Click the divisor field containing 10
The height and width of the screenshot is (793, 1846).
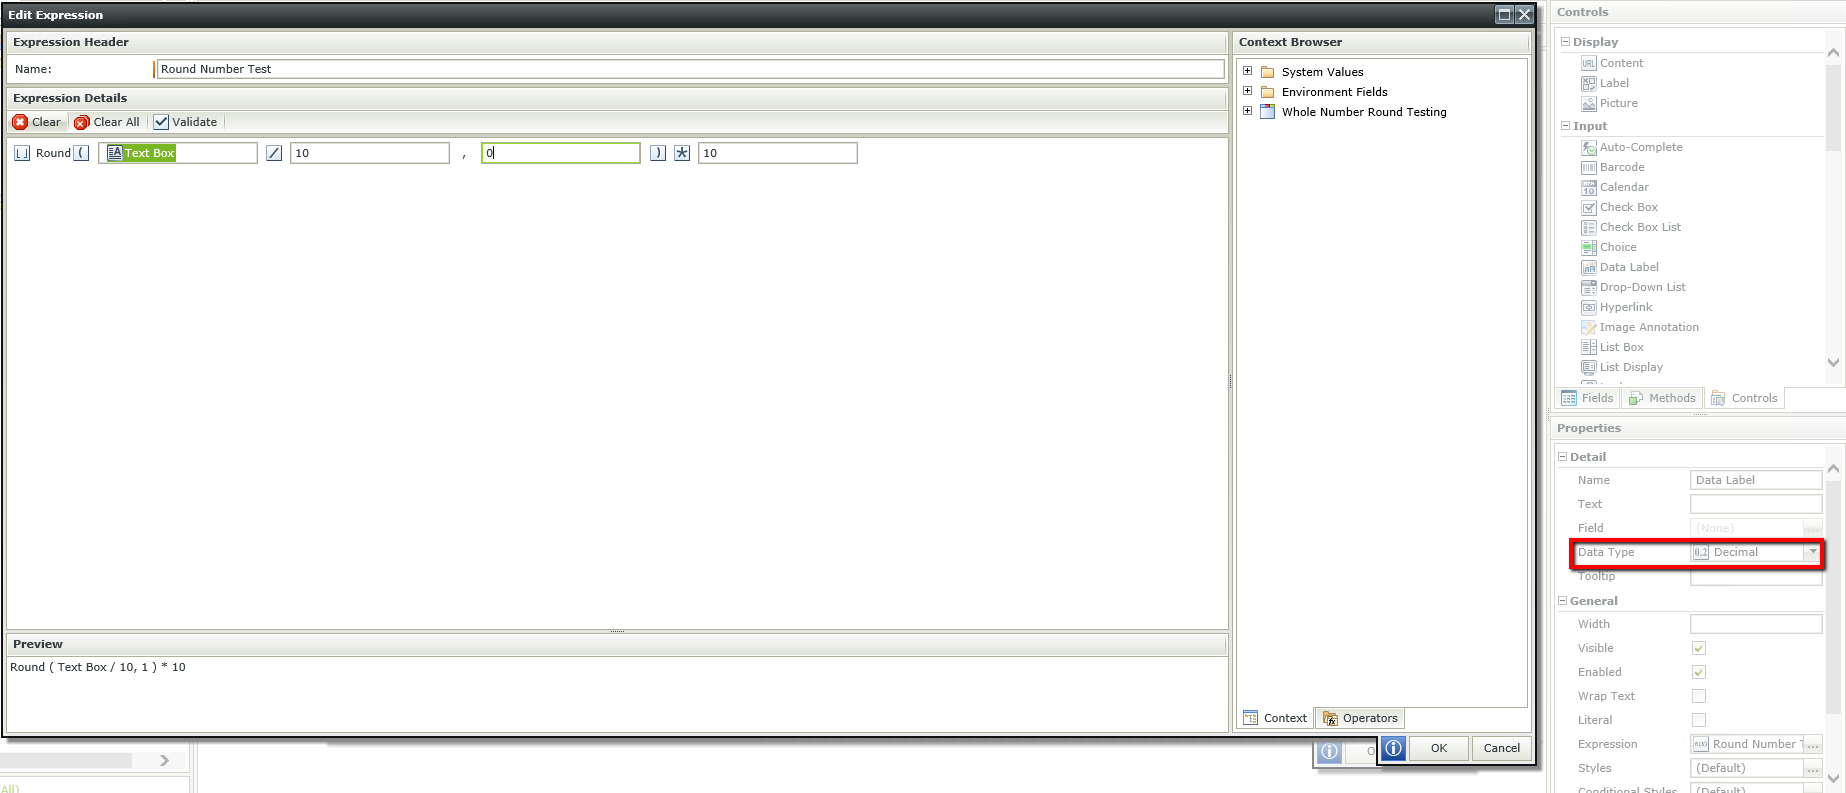[x=370, y=153]
